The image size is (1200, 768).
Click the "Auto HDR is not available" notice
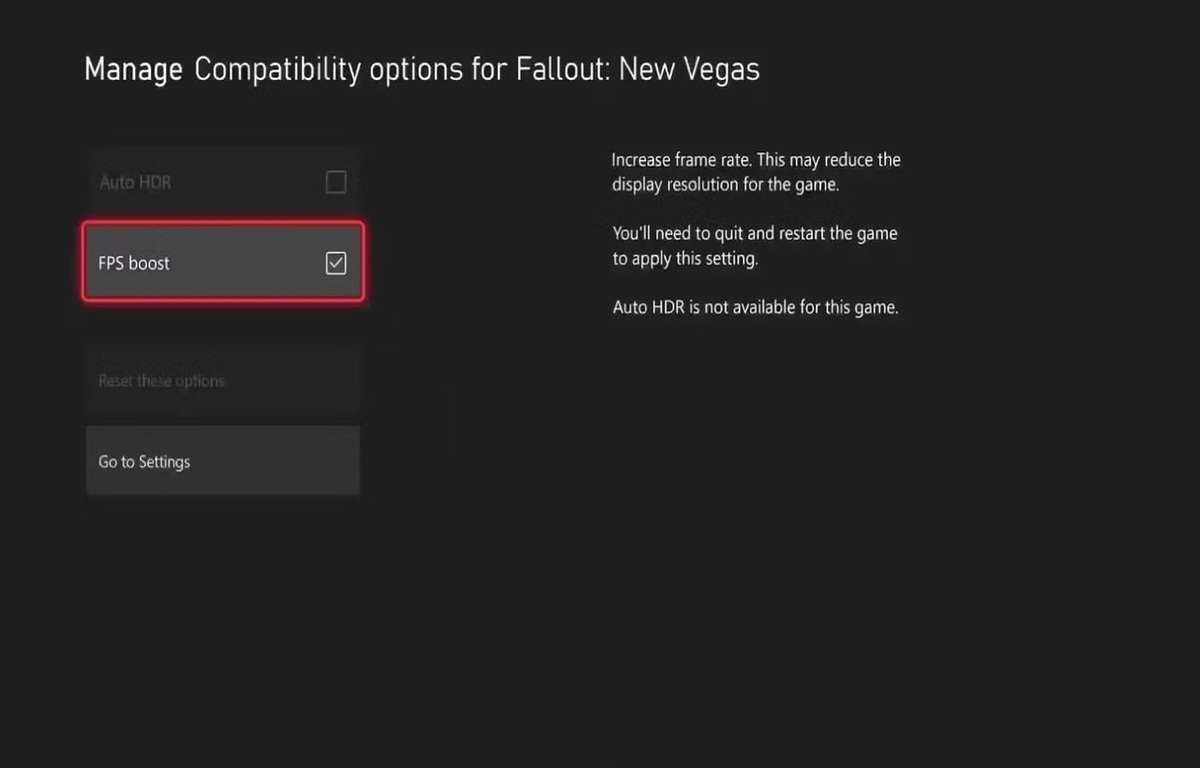755,308
